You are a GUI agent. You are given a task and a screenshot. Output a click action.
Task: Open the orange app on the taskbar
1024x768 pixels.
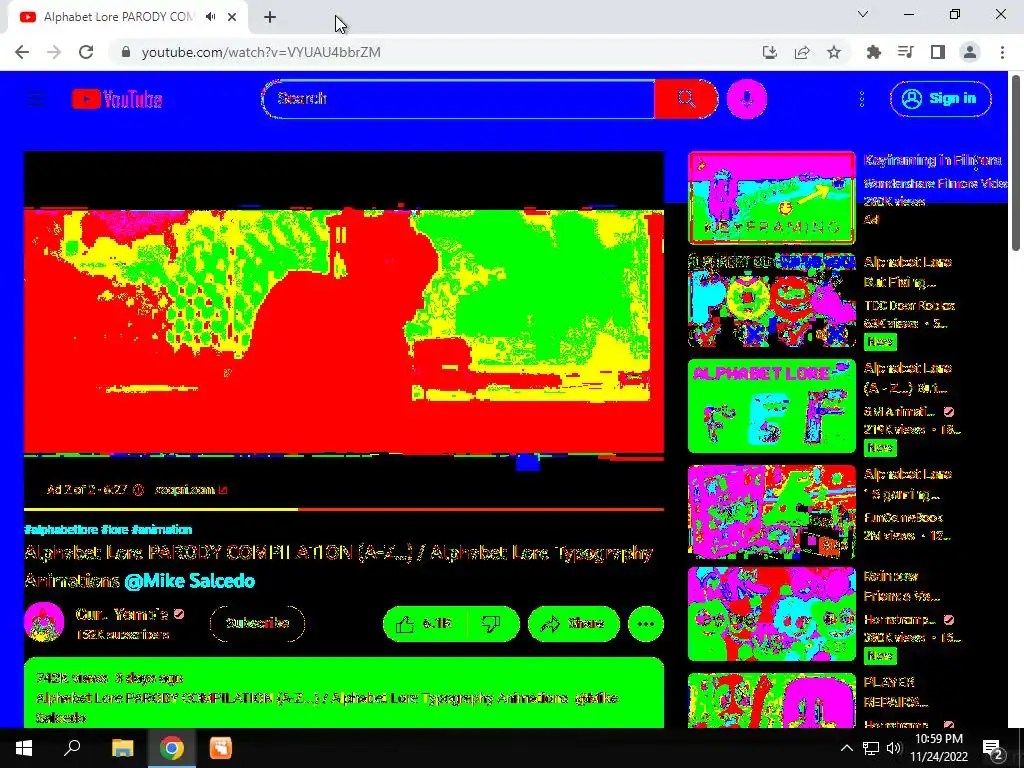tap(221, 748)
